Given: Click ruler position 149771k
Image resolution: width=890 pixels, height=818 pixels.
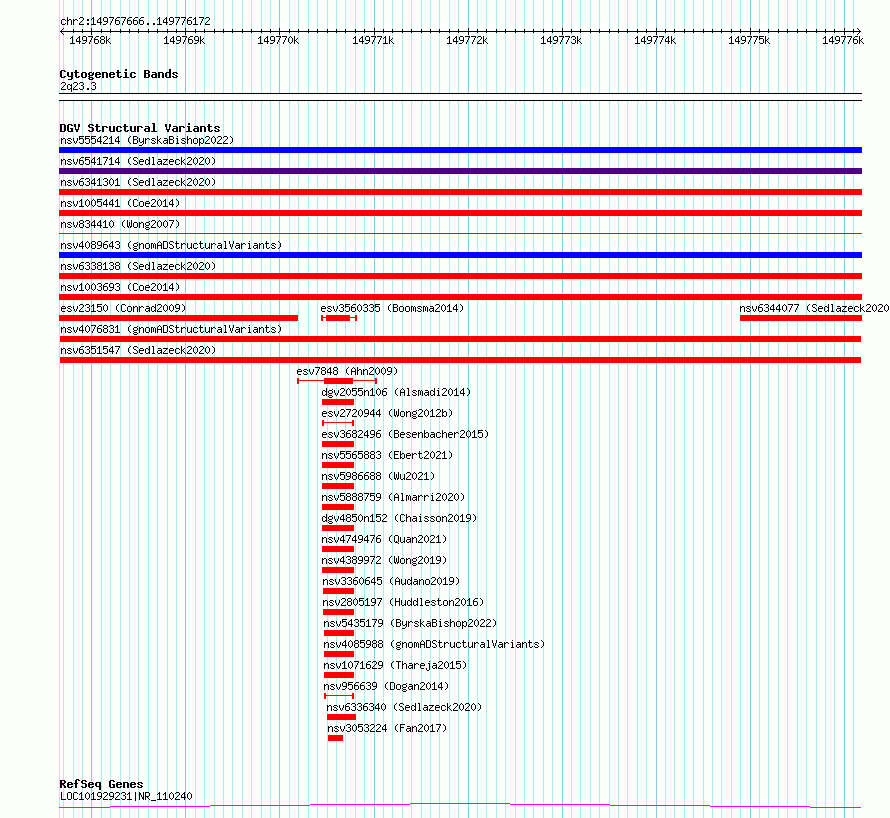Looking at the screenshot, I should 373,40.
